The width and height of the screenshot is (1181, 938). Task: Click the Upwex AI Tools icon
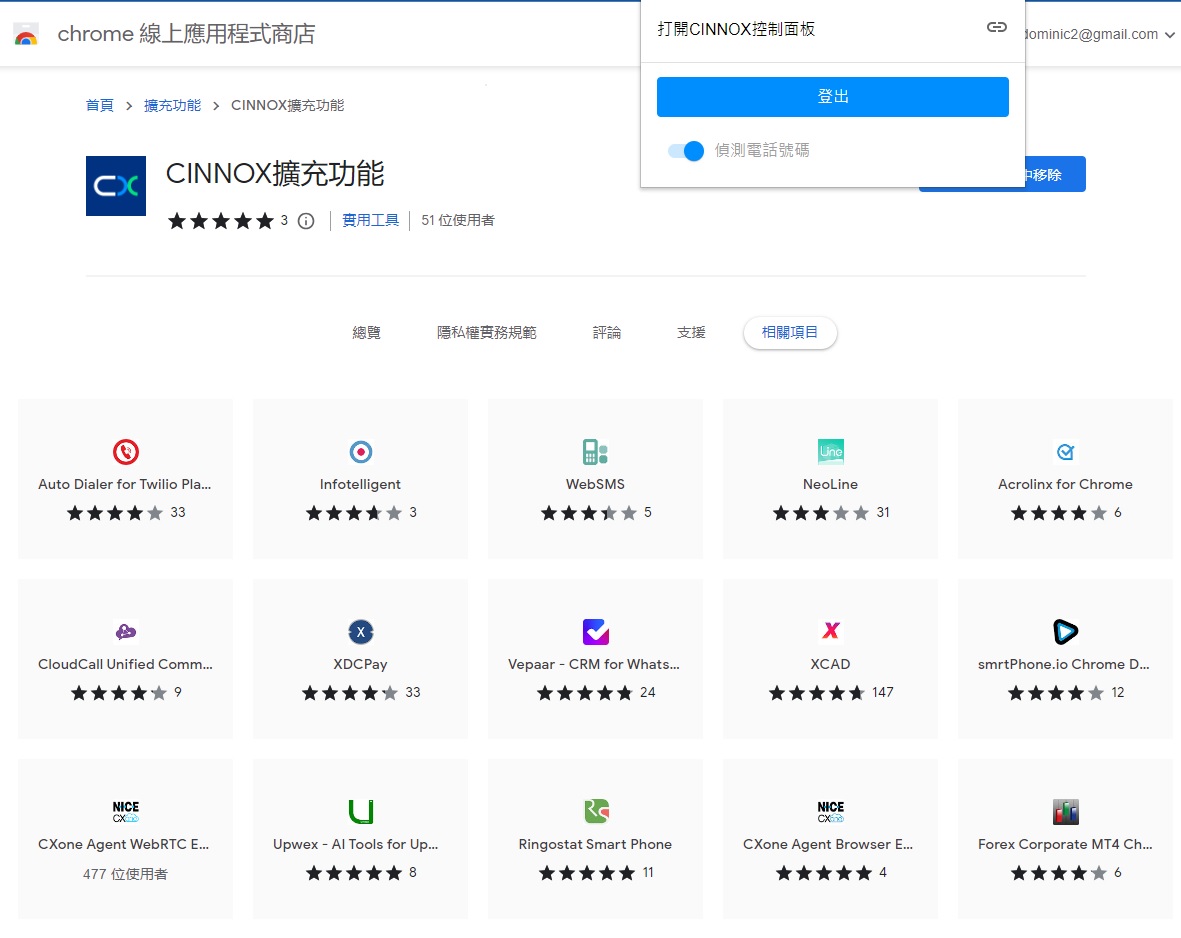(361, 811)
